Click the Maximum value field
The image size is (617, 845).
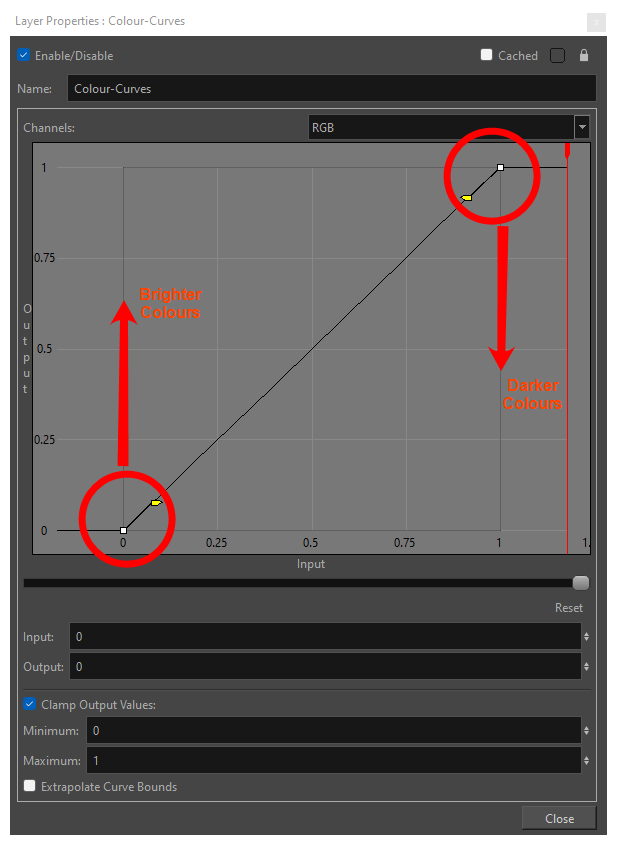[x=334, y=760]
